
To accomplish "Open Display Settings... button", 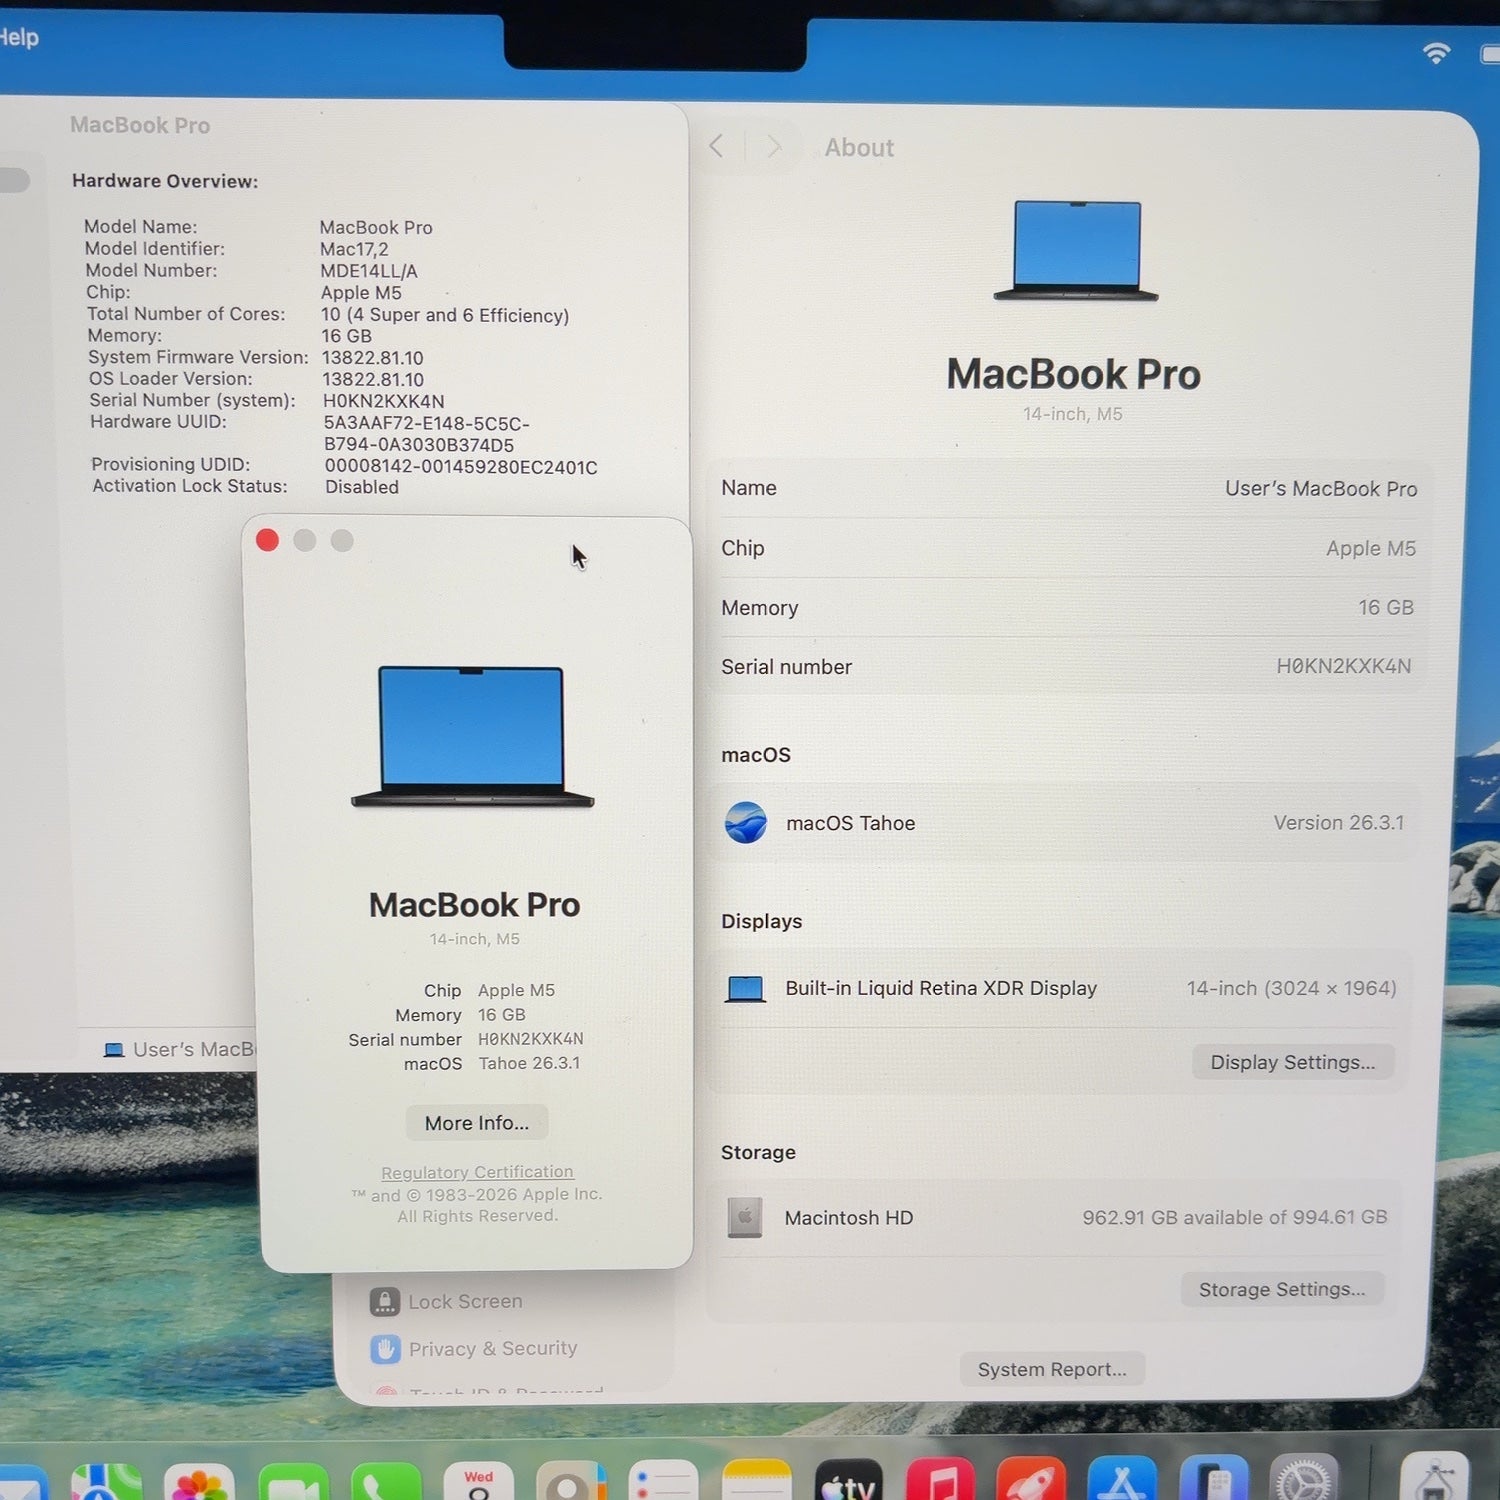I will click(1293, 1062).
